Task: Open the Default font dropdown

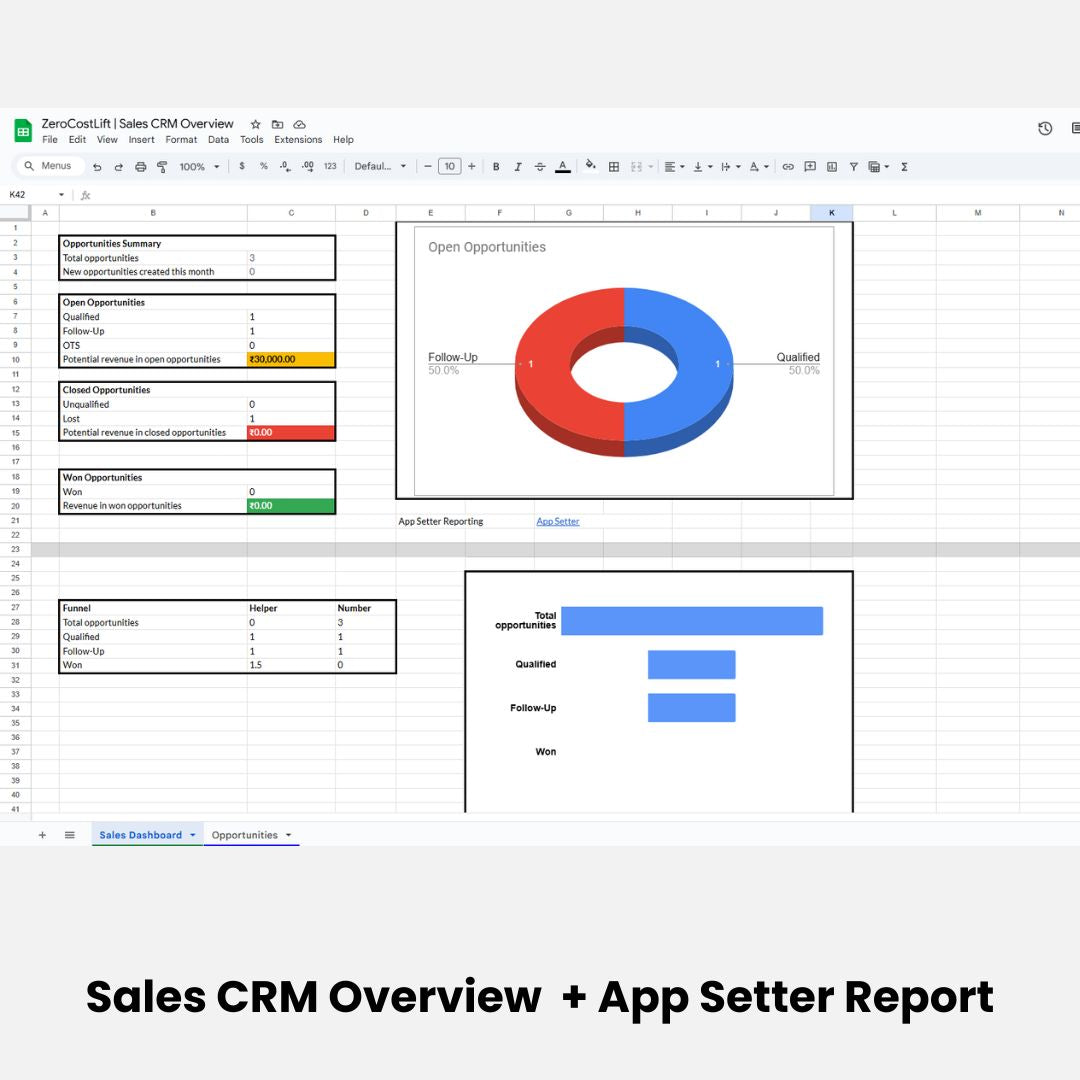Action: pyautogui.click(x=381, y=167)
